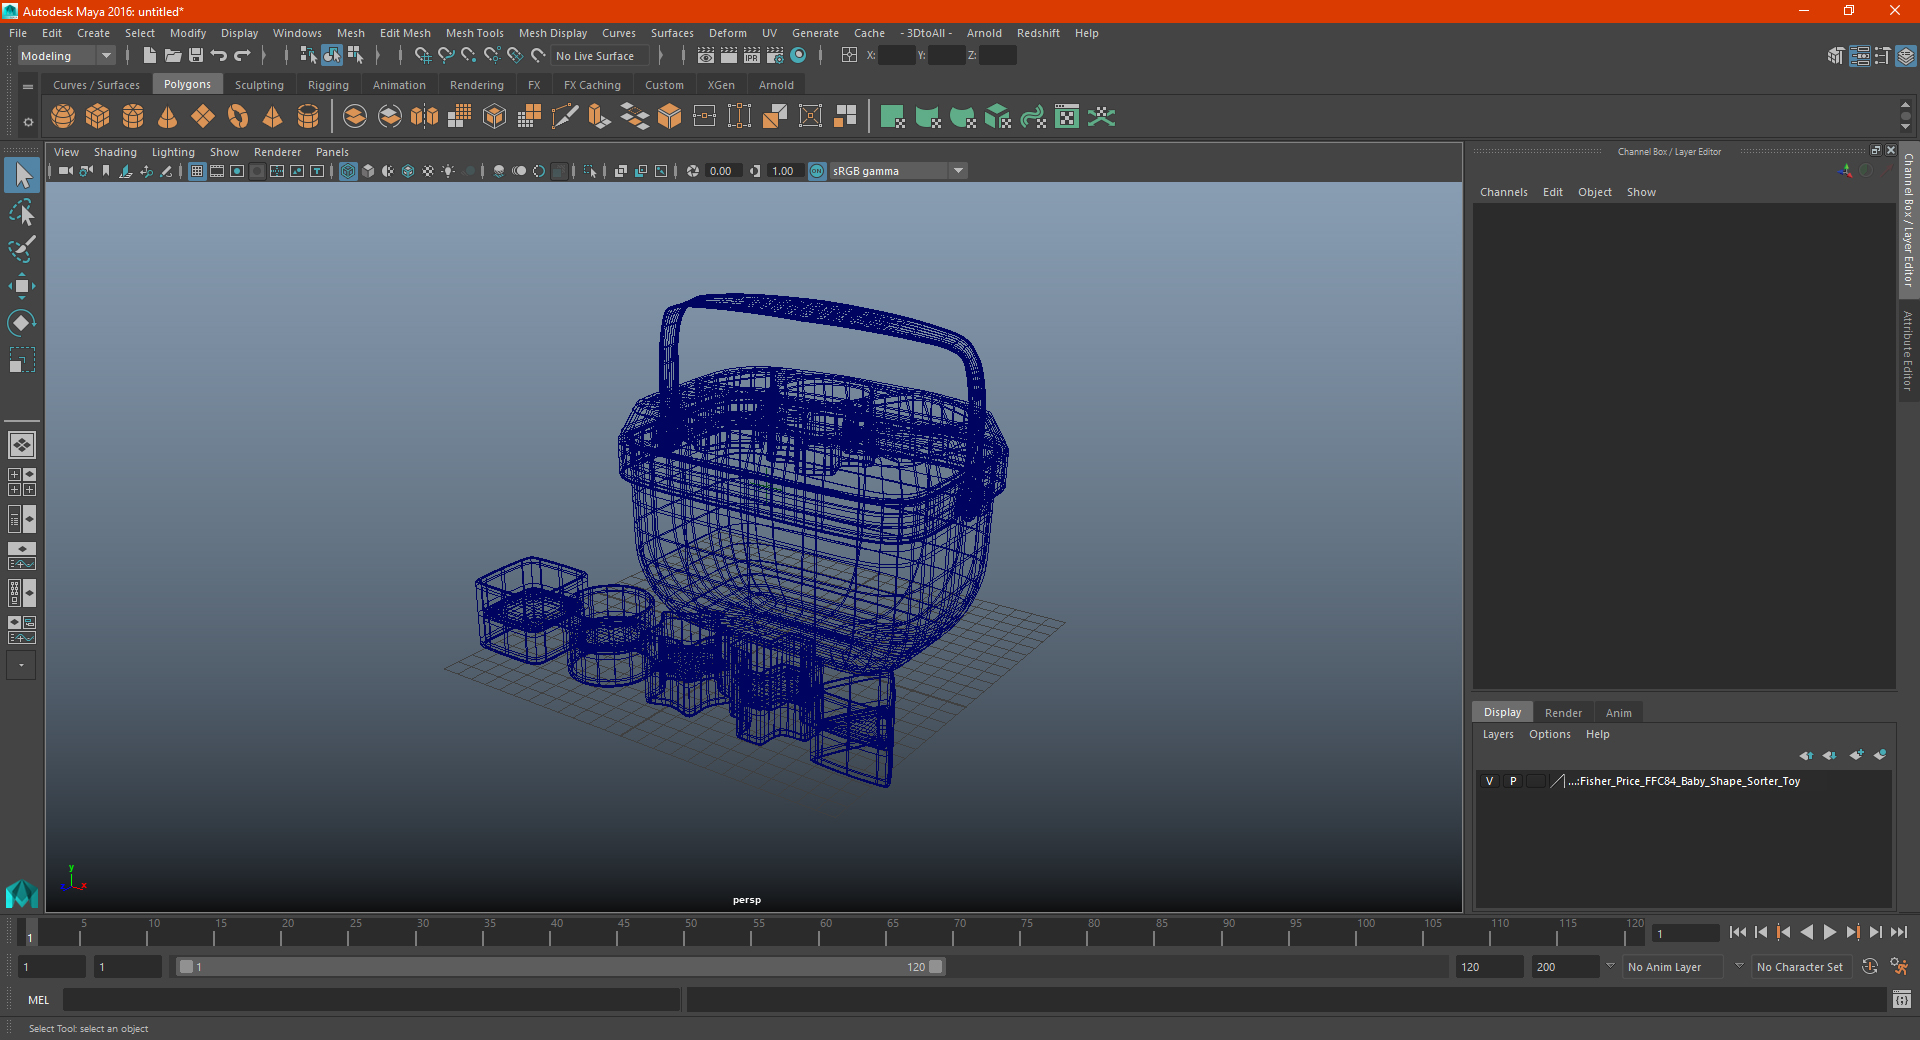
Task: Click the Mirror geometry shelf icon
Action: coord(424,117)
